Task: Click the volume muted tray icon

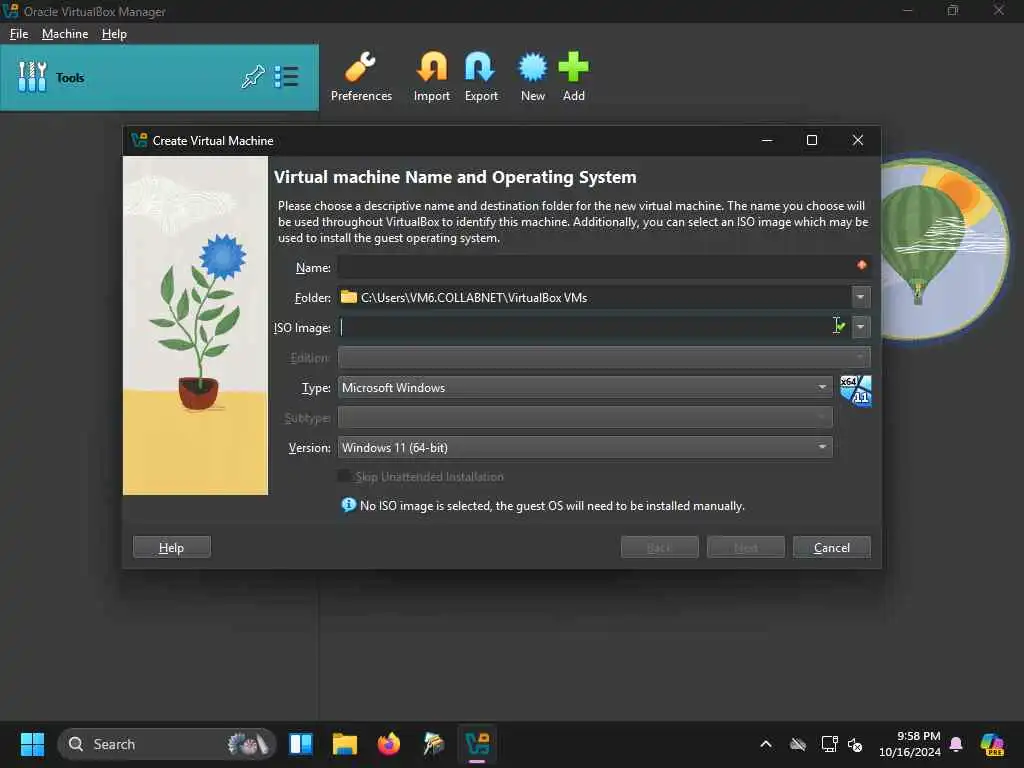Action: pos(855,744)
